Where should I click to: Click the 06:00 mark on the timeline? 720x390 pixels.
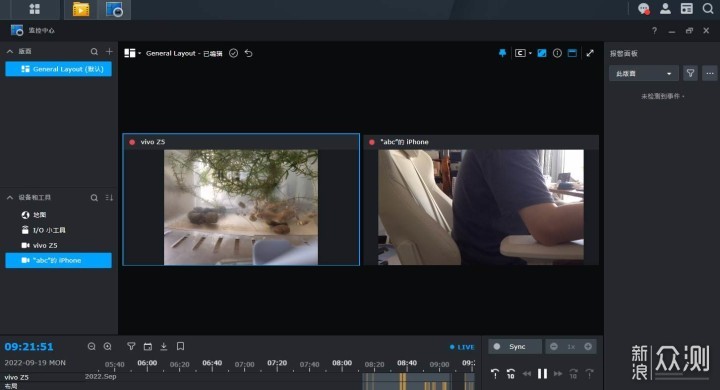tap(147, 363)
